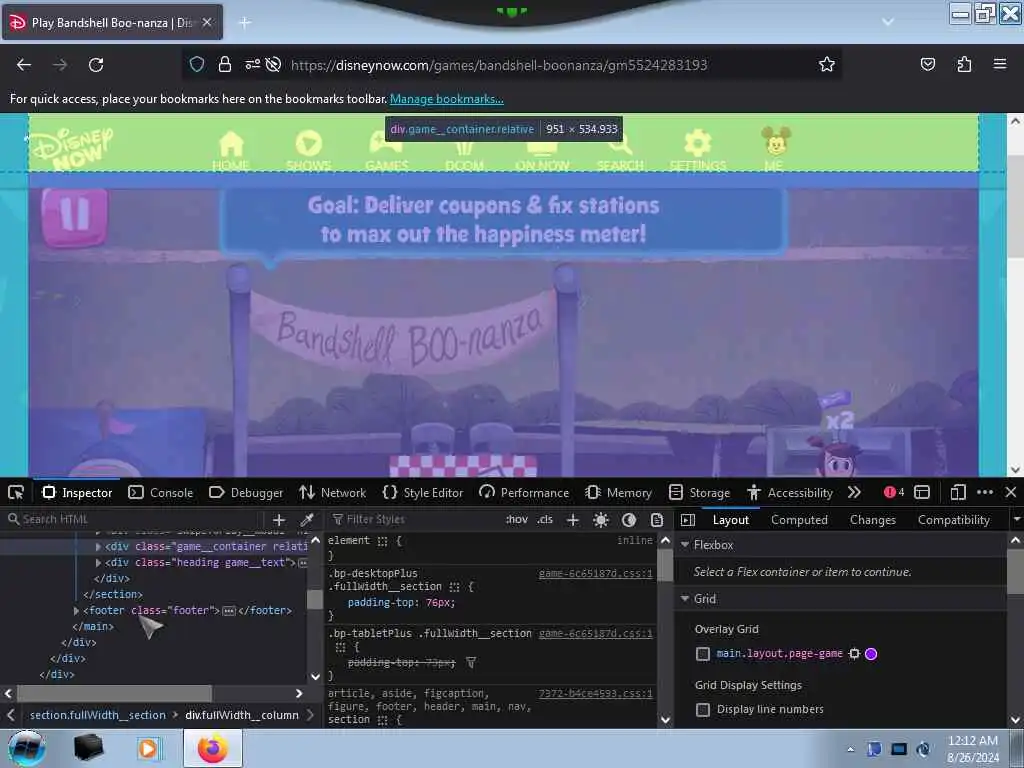1024x768 pixels.
Task: Open a new browser tab
Action: pyautogui.click(x=245, y=23)
